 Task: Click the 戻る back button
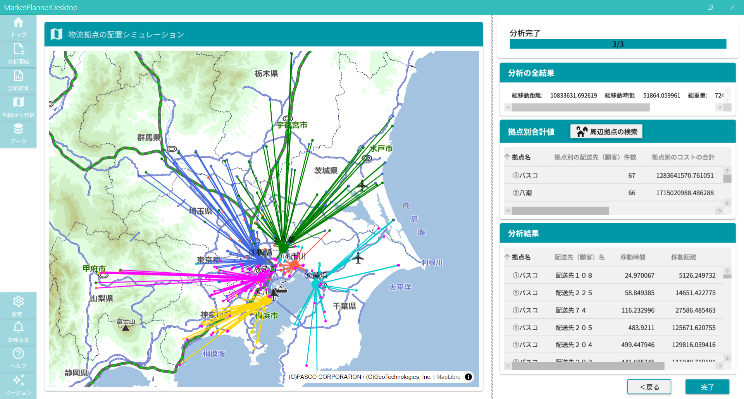tap(649, 387)
